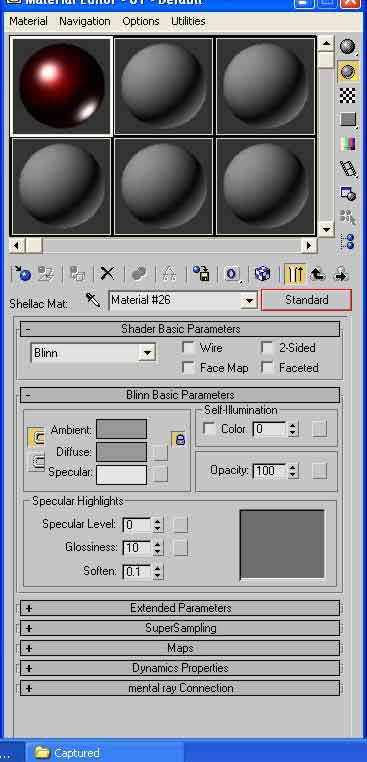Enable the Faceted checkbox

pyautogui.click(x=267, y=368)
